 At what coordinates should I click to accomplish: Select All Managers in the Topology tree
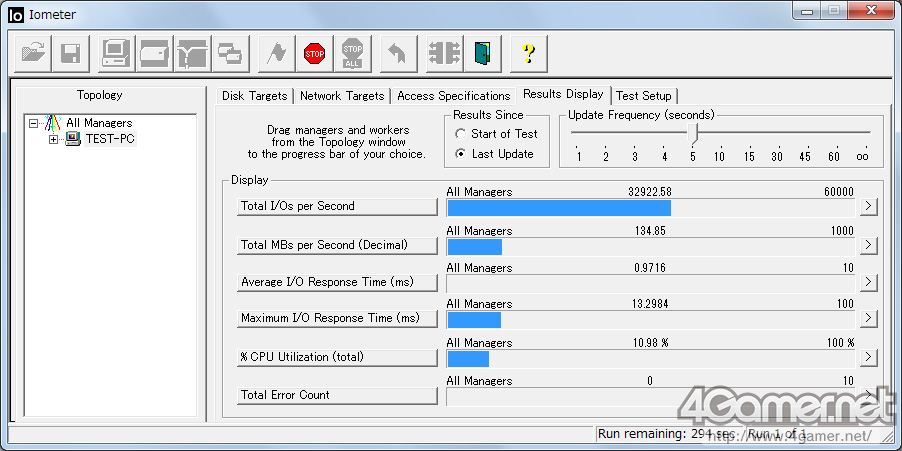click(x=99, y=123)
